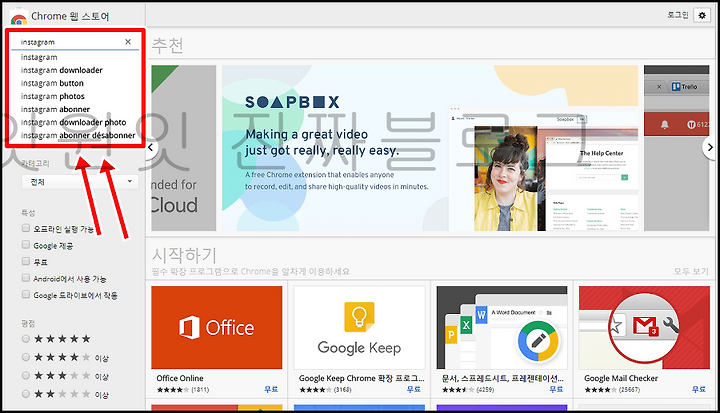Select suggestion "instagram button"
The width and height of the screenshot is (720, 413).
point(52,83)
